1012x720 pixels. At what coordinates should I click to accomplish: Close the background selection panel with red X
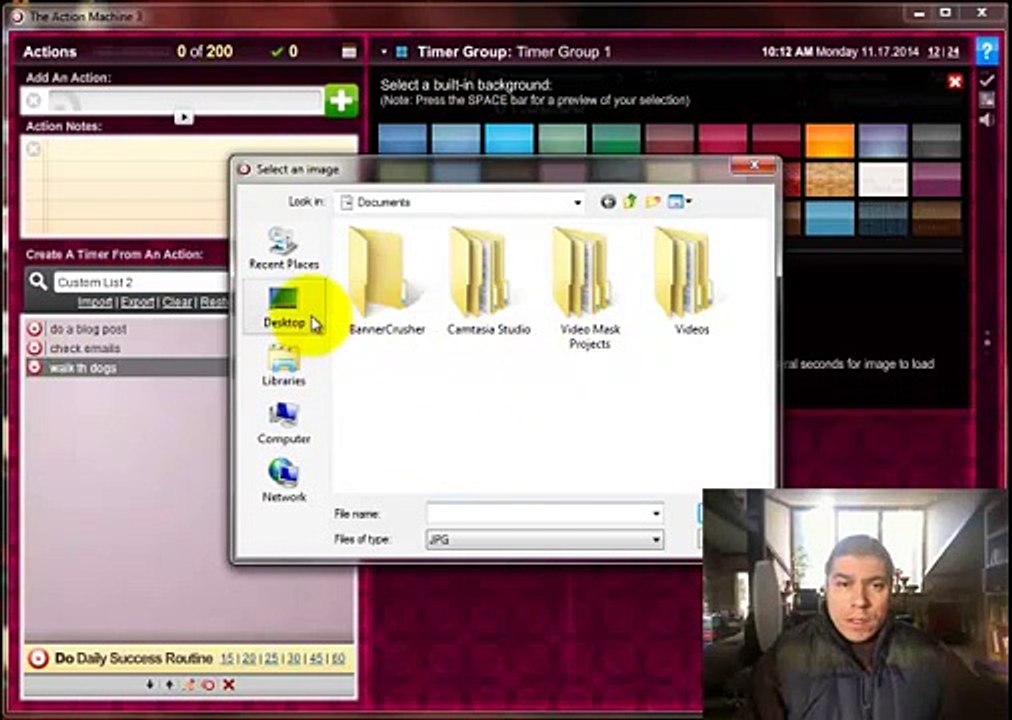coord(955,81)
